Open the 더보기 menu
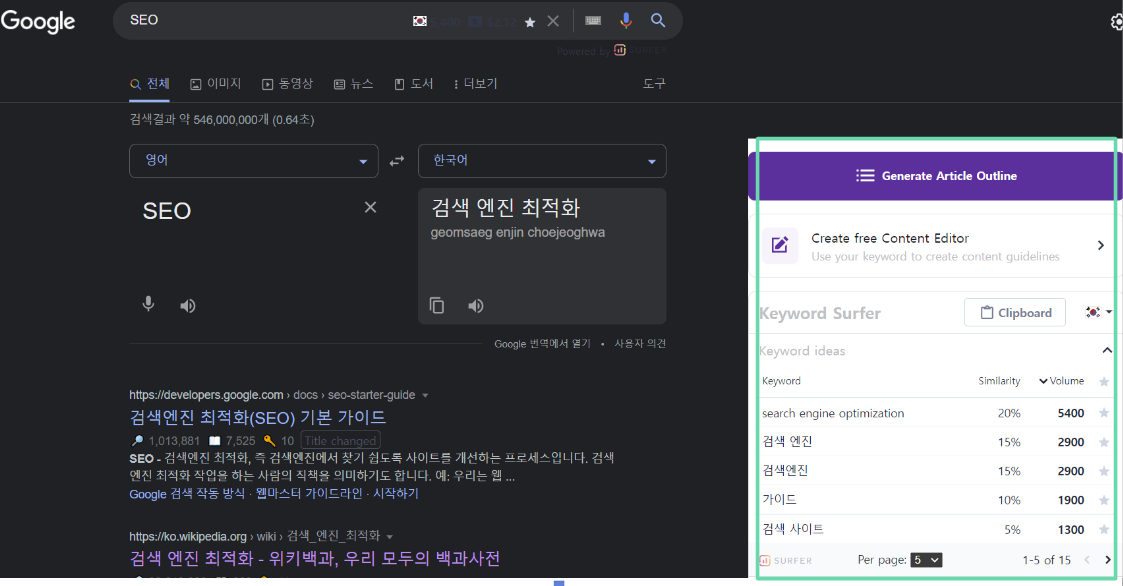 476,84
